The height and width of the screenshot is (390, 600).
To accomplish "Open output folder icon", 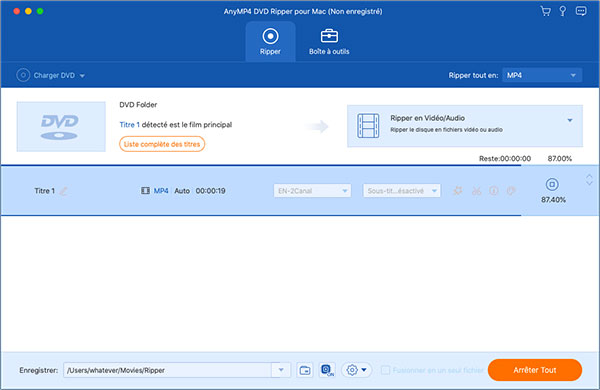I will coord(305,370).
